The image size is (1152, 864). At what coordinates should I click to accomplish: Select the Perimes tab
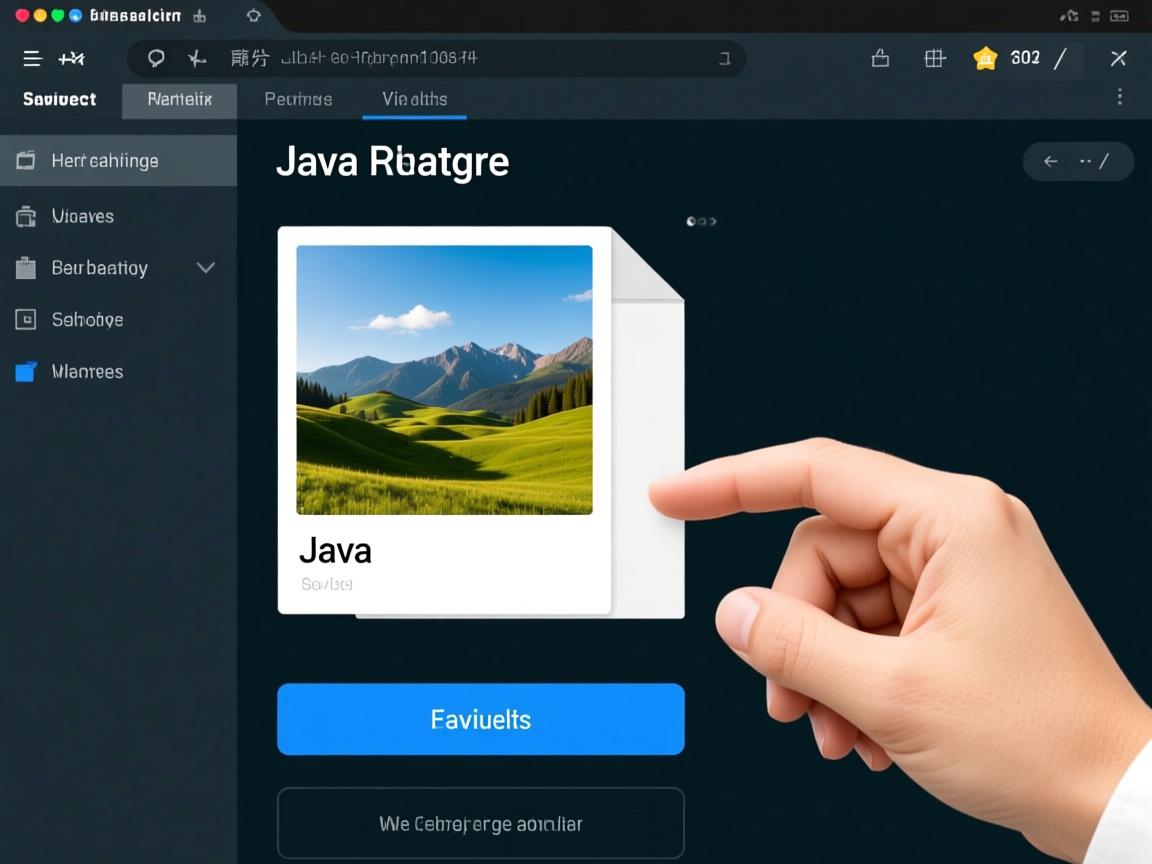coord(297,99)
